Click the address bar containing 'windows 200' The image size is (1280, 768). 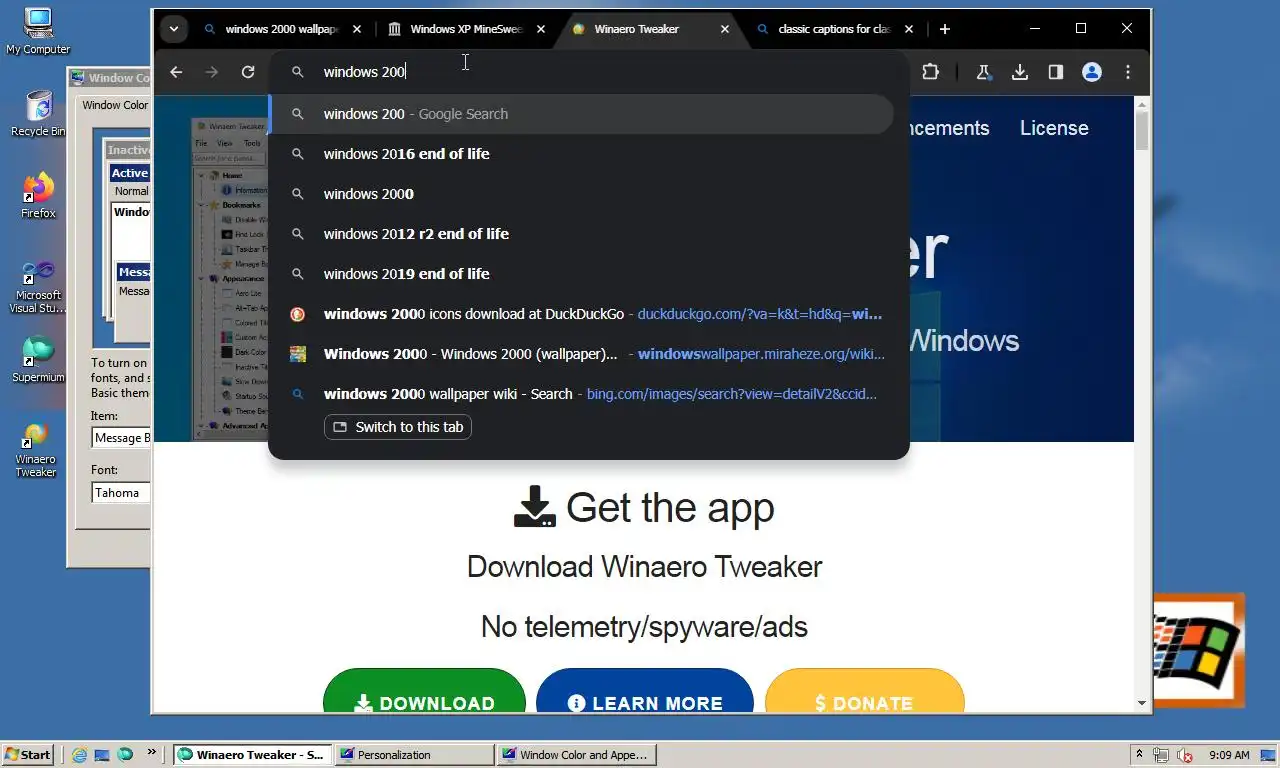coord(590,72)
